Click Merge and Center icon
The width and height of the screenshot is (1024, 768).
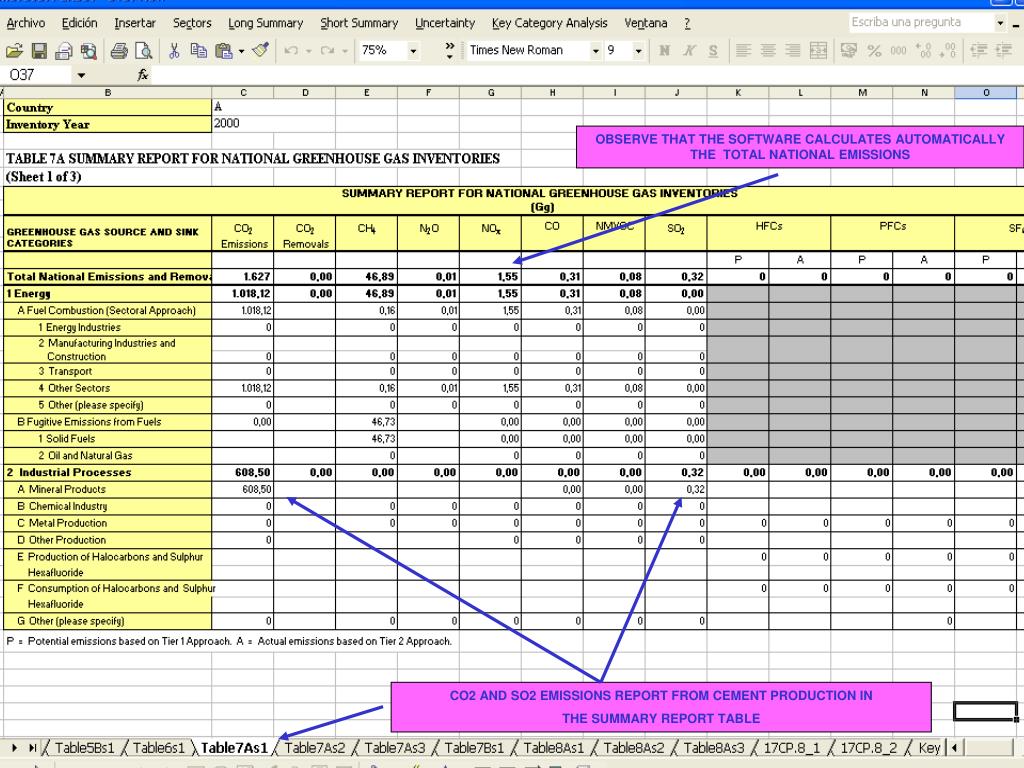[x=818, y=50]
